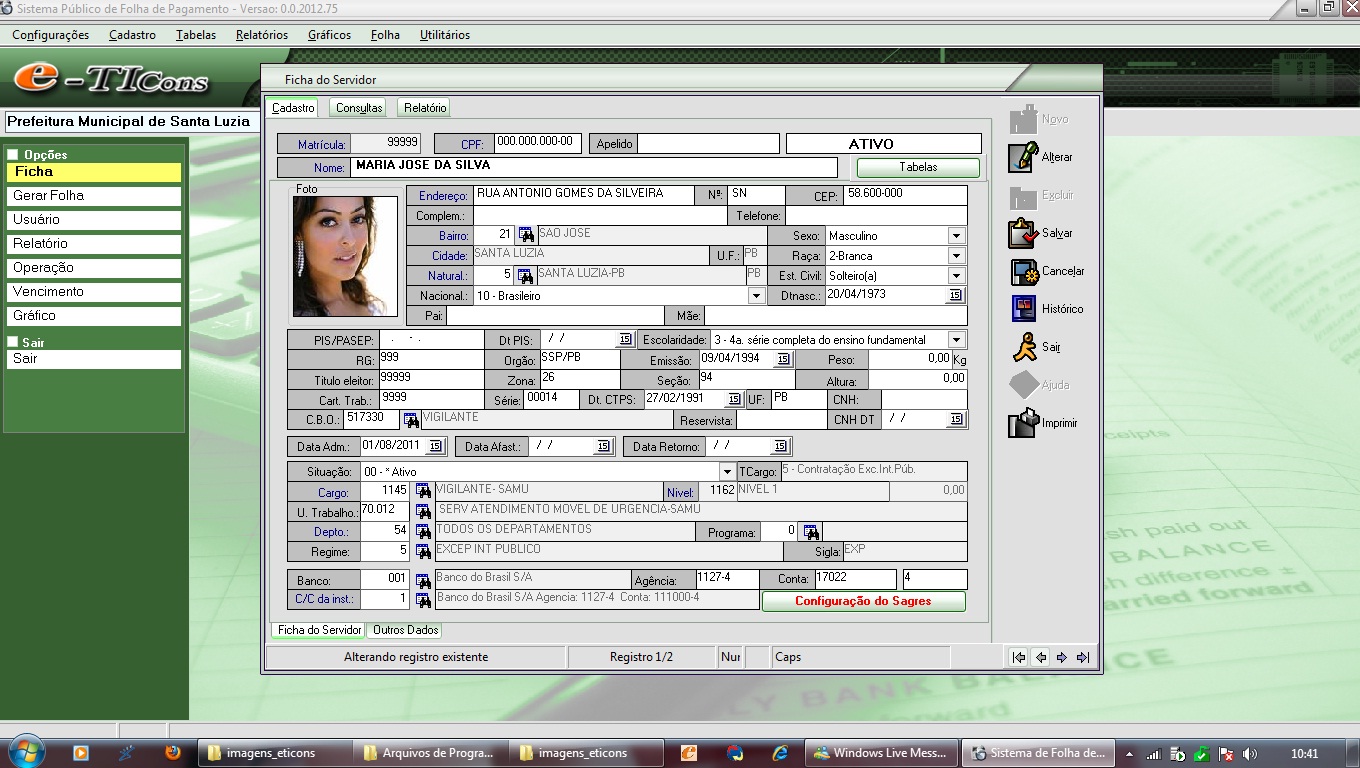Toggle the Opções checkbox in sidebar
This screenshot has height=768, width=1360.
(x=13, y=155)
